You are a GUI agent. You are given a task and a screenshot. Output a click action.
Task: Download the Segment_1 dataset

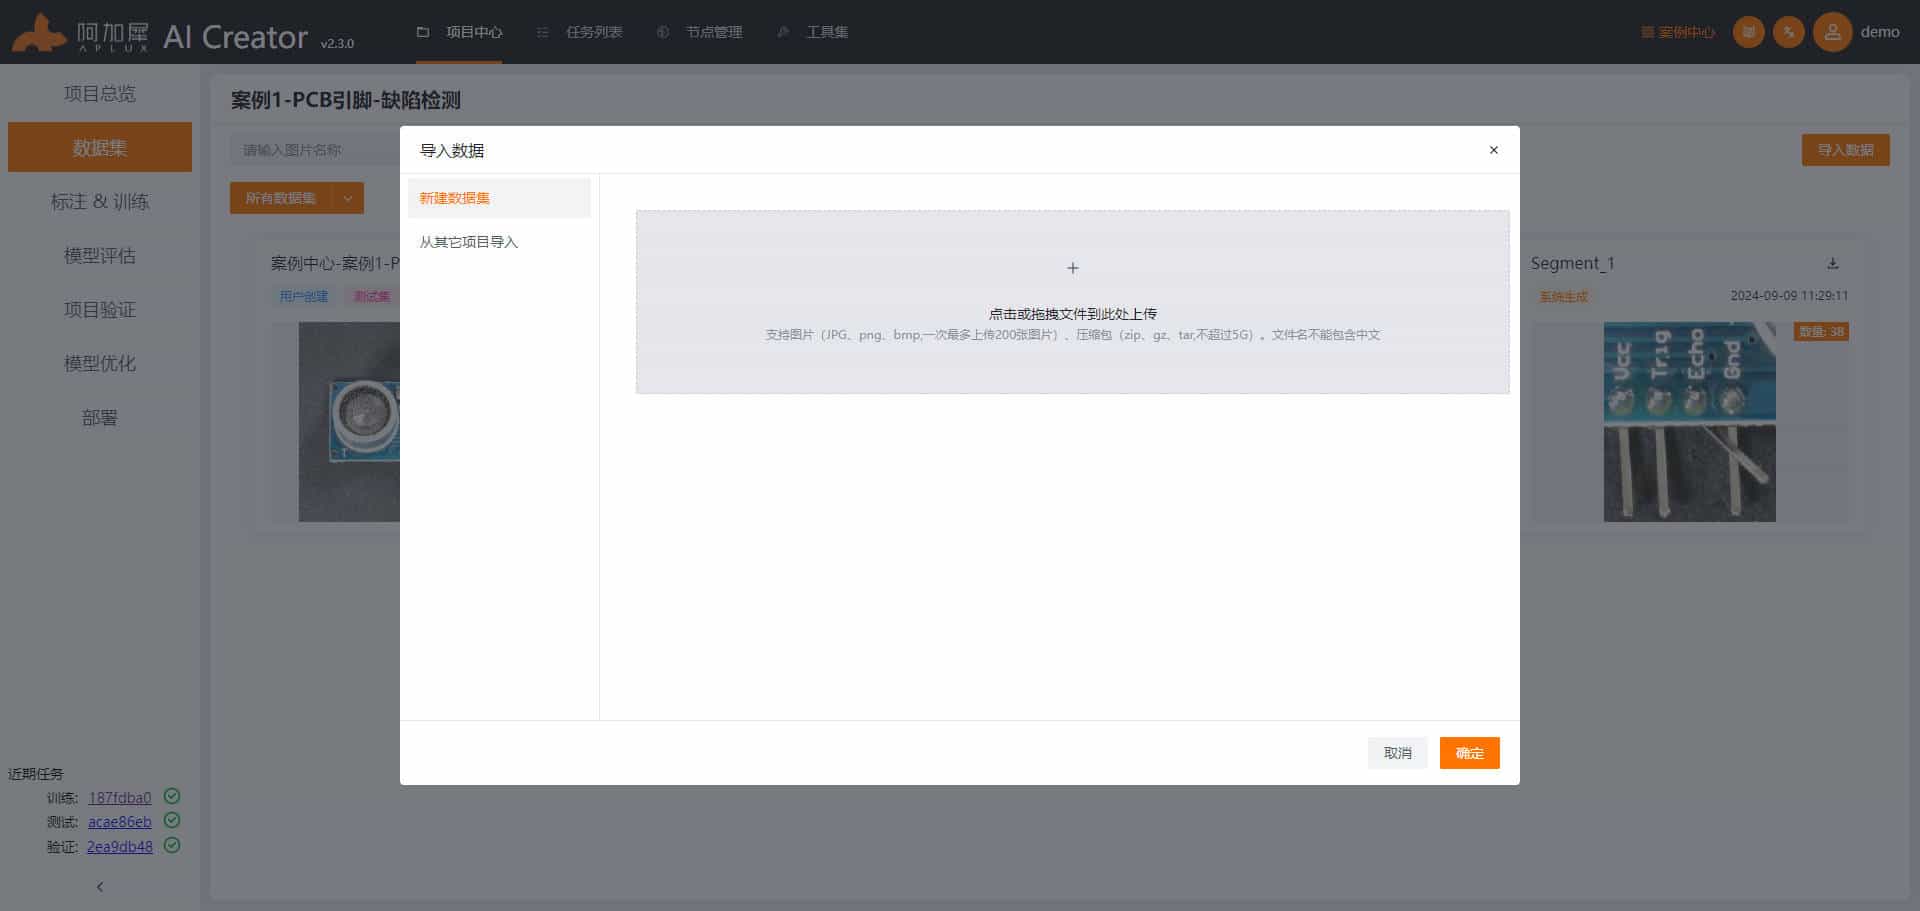(x=1833, y=264)
